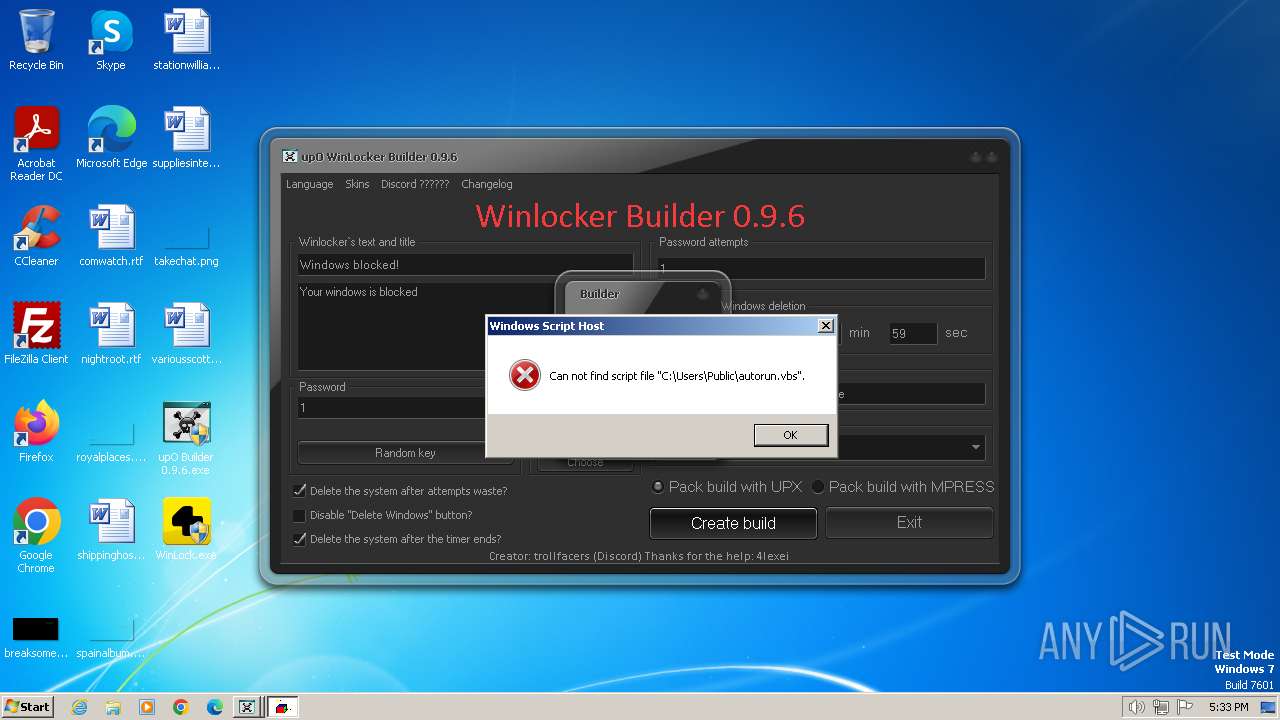Expand the dropdown arrow near the Builder's right side
The image size is (1280, 720).
(x=975, y=447)
